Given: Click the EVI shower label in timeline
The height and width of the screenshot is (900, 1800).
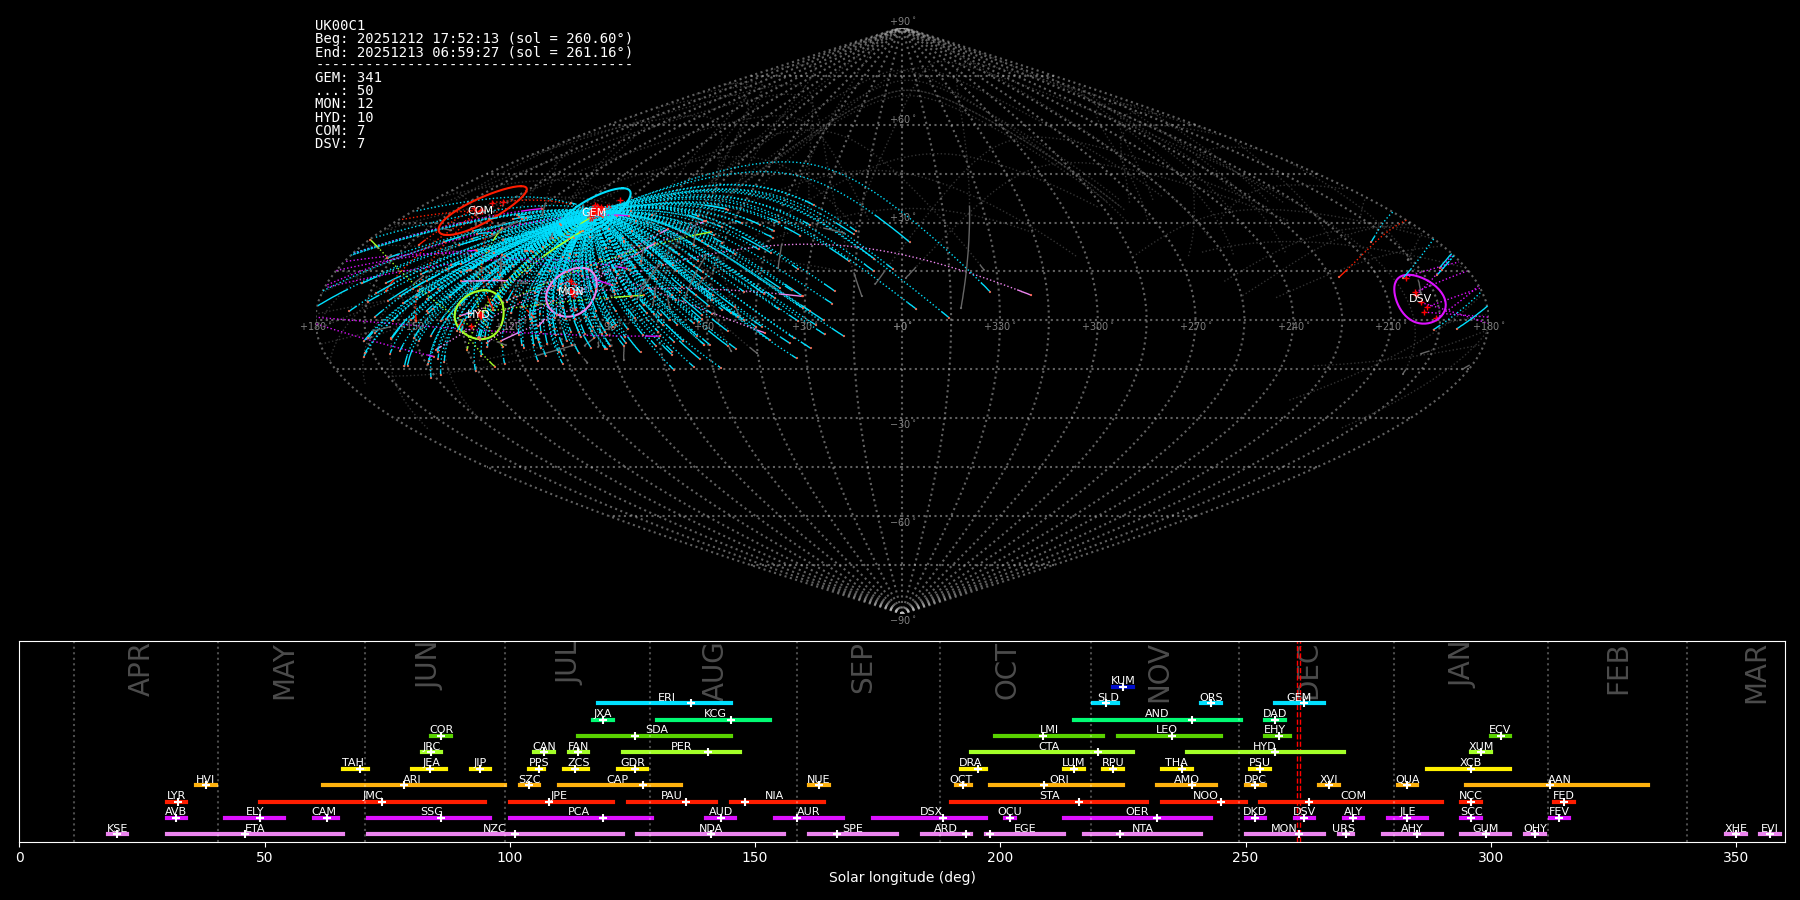Looking at the screenshot, I should (1769, 829).
